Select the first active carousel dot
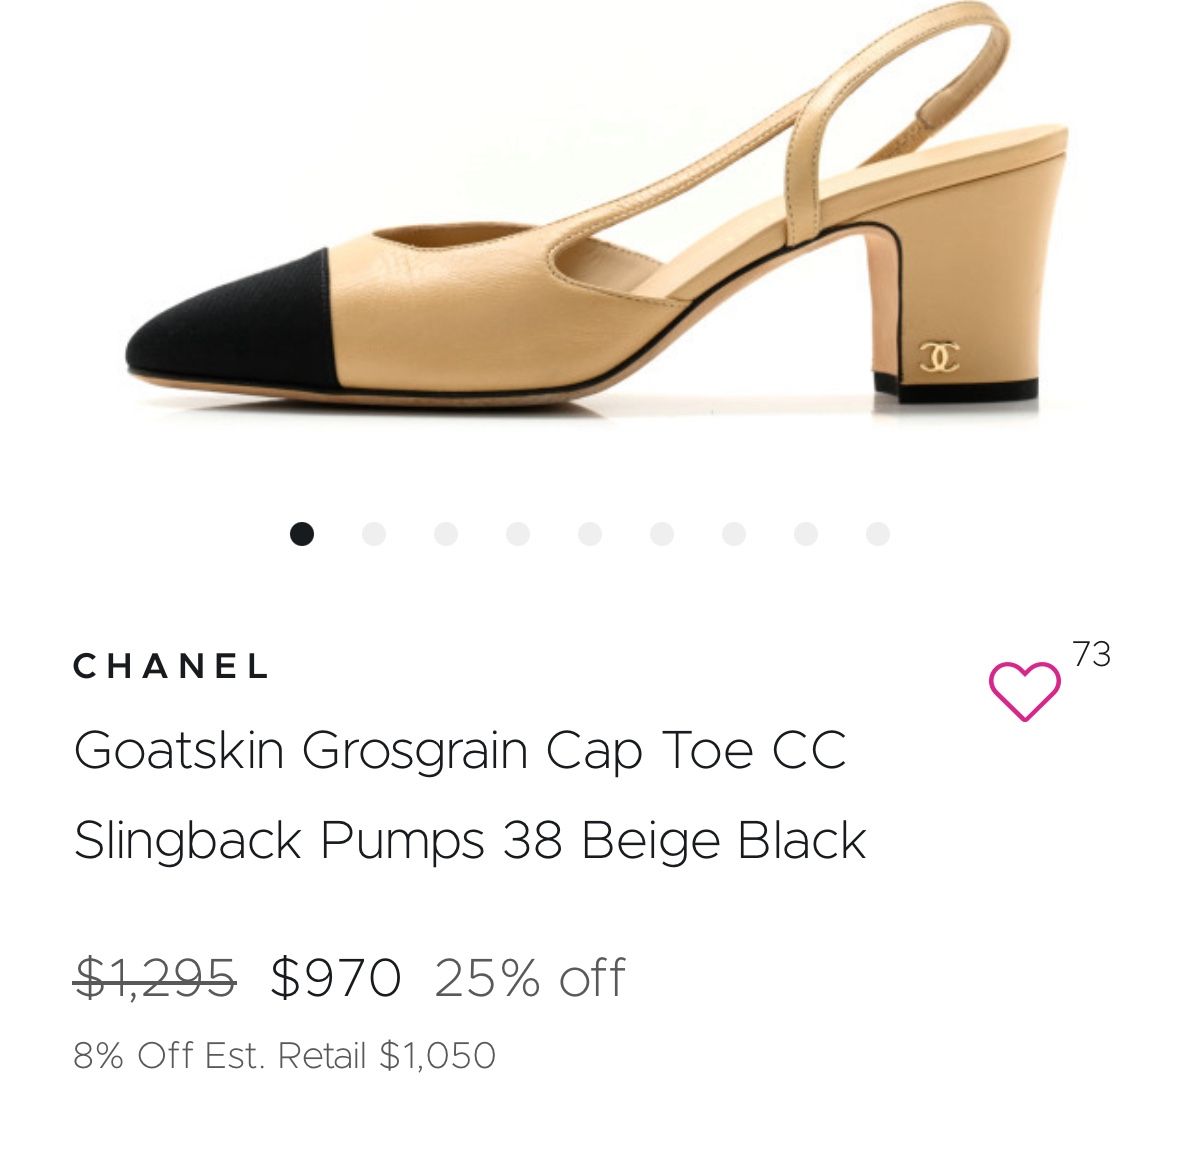 (302, 534)
